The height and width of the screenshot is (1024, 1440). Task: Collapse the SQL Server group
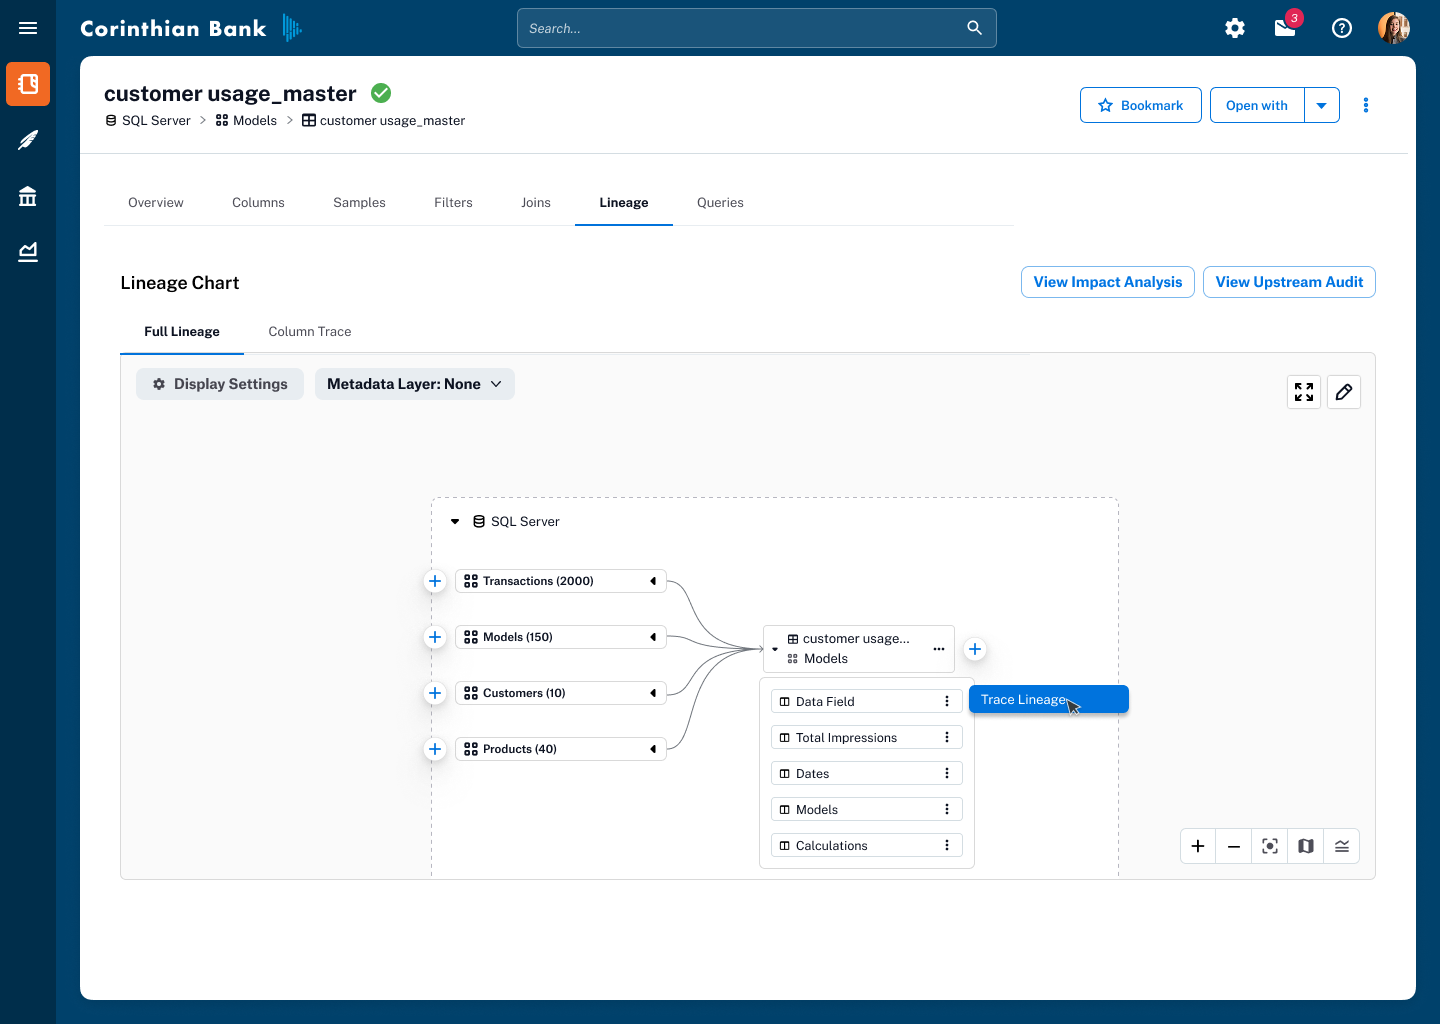[x=455, y=521]
